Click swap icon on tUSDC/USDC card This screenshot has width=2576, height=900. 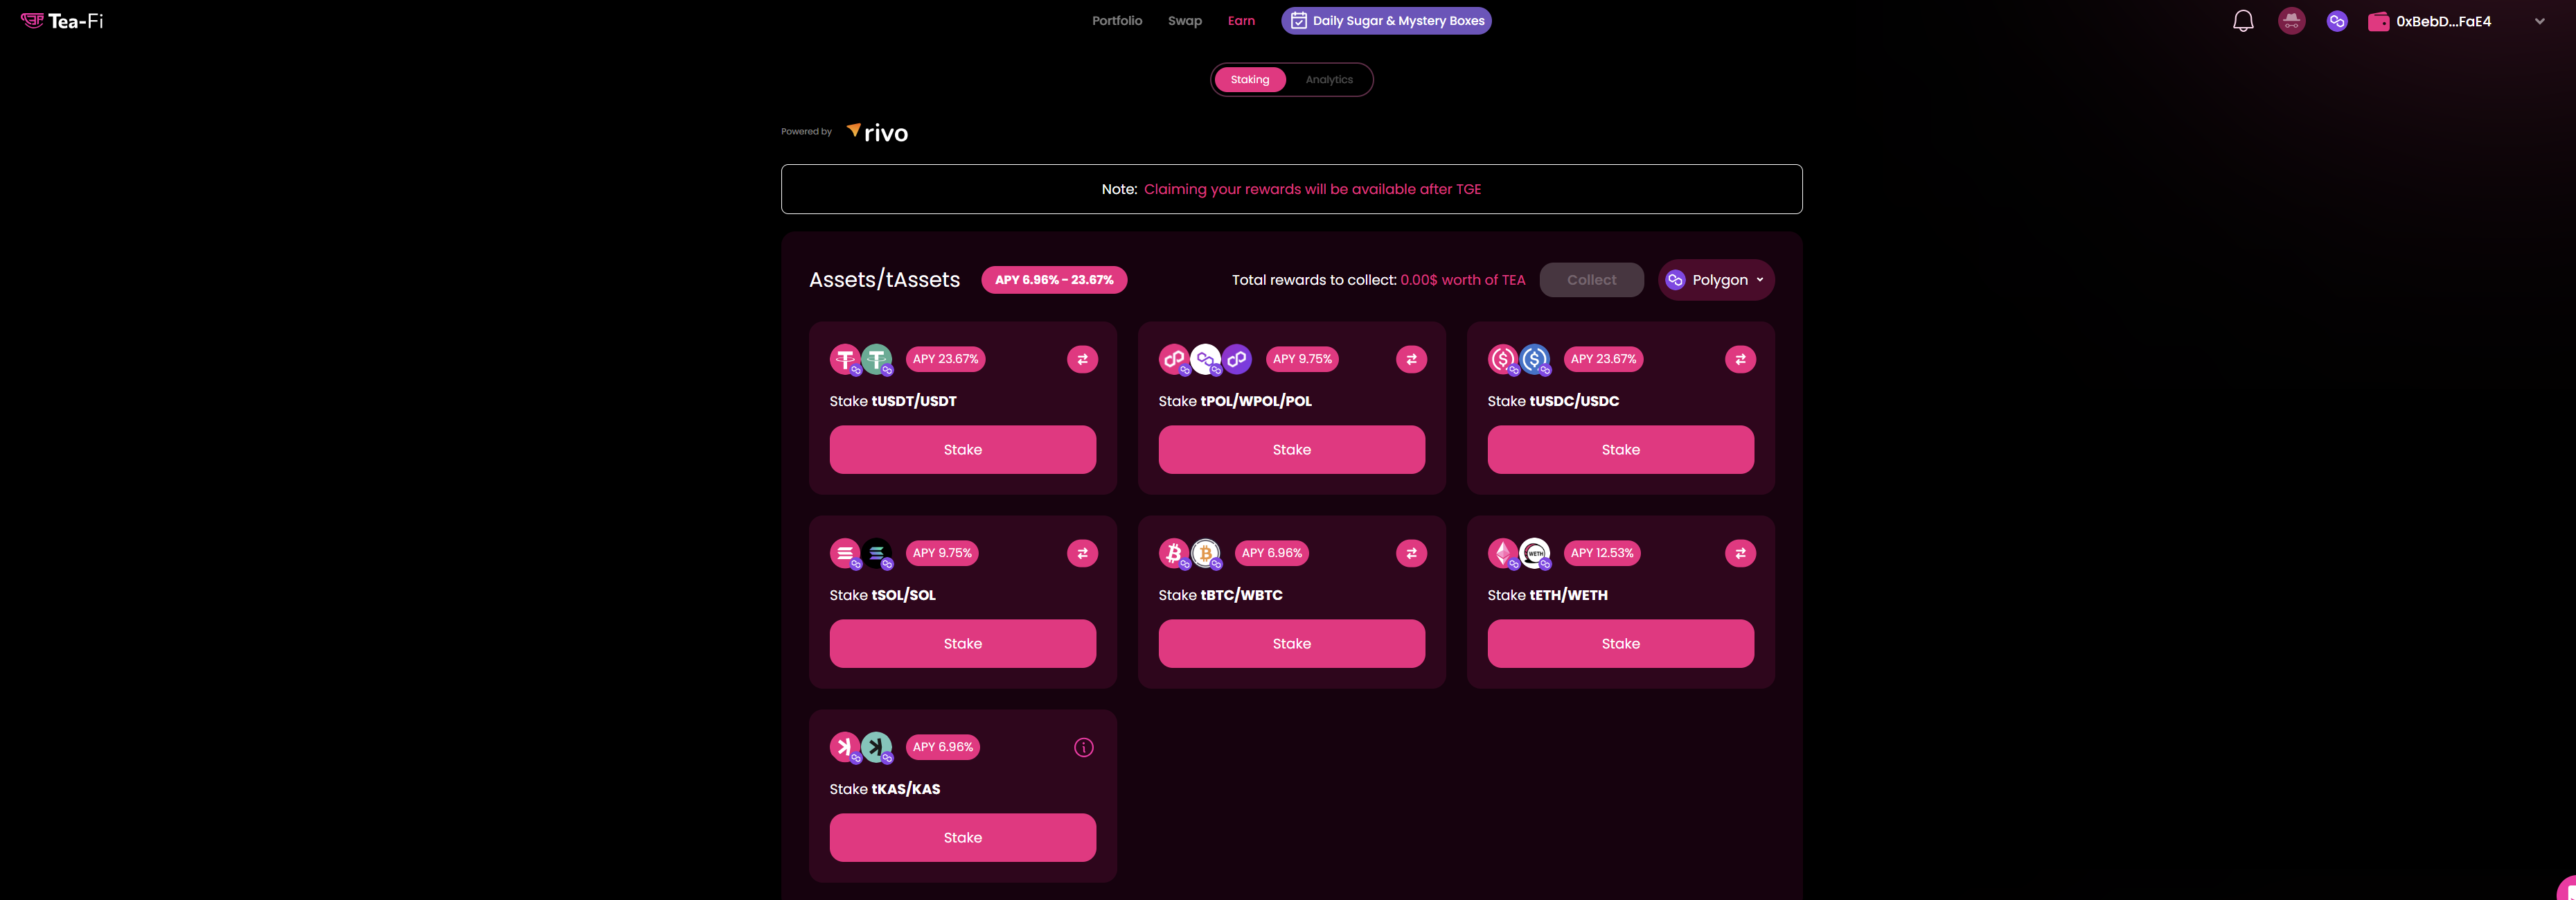click(1740, 359)
